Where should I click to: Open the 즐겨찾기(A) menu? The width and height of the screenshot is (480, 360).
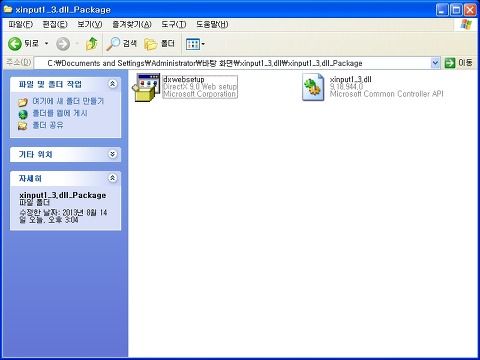pos(132,24)
